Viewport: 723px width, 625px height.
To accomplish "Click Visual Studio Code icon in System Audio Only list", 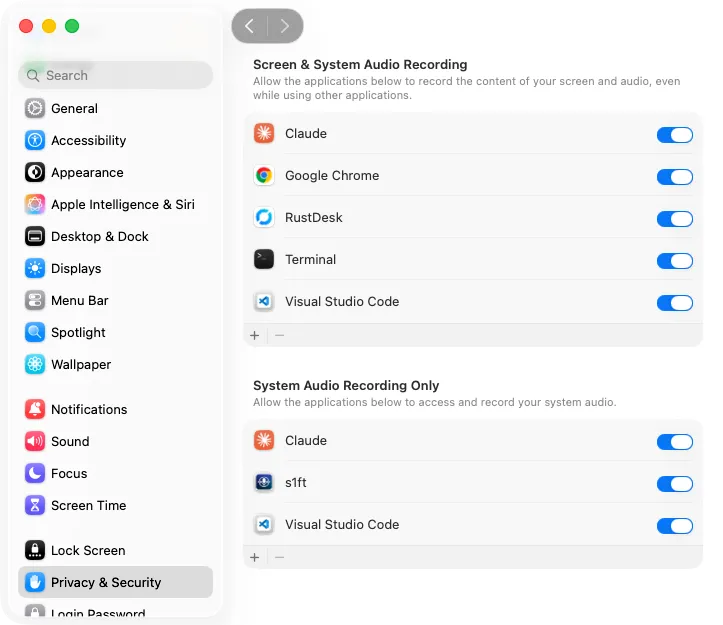I will point(264,524).
